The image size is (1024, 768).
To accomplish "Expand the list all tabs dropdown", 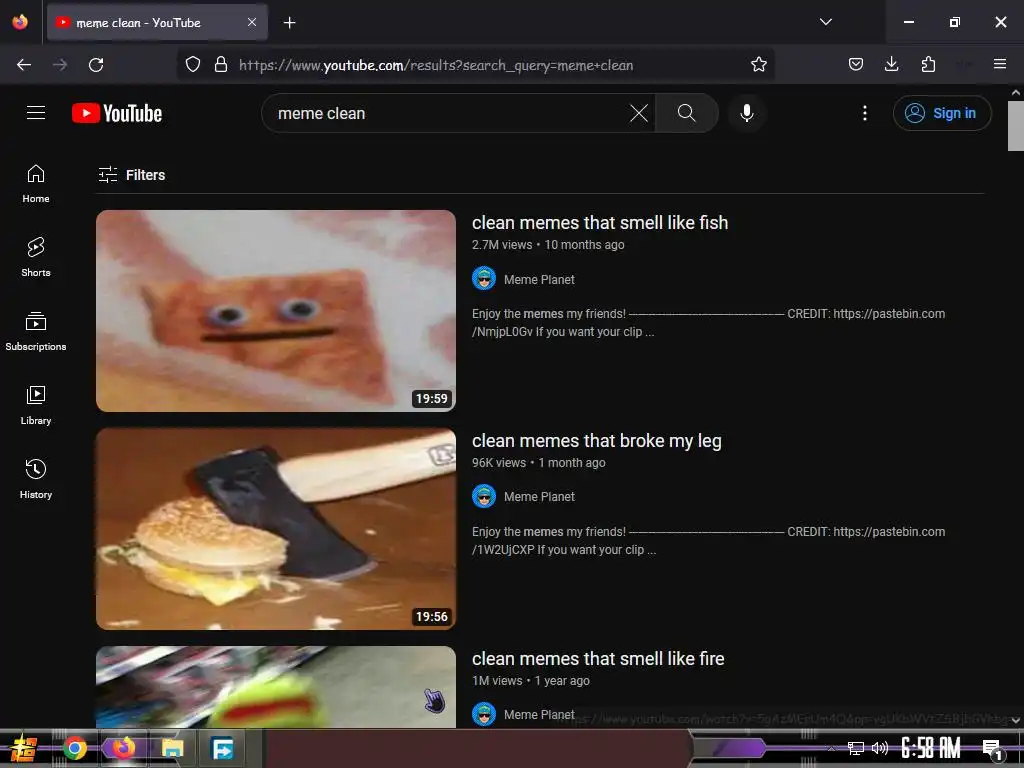I will click(x=825, y=22).
